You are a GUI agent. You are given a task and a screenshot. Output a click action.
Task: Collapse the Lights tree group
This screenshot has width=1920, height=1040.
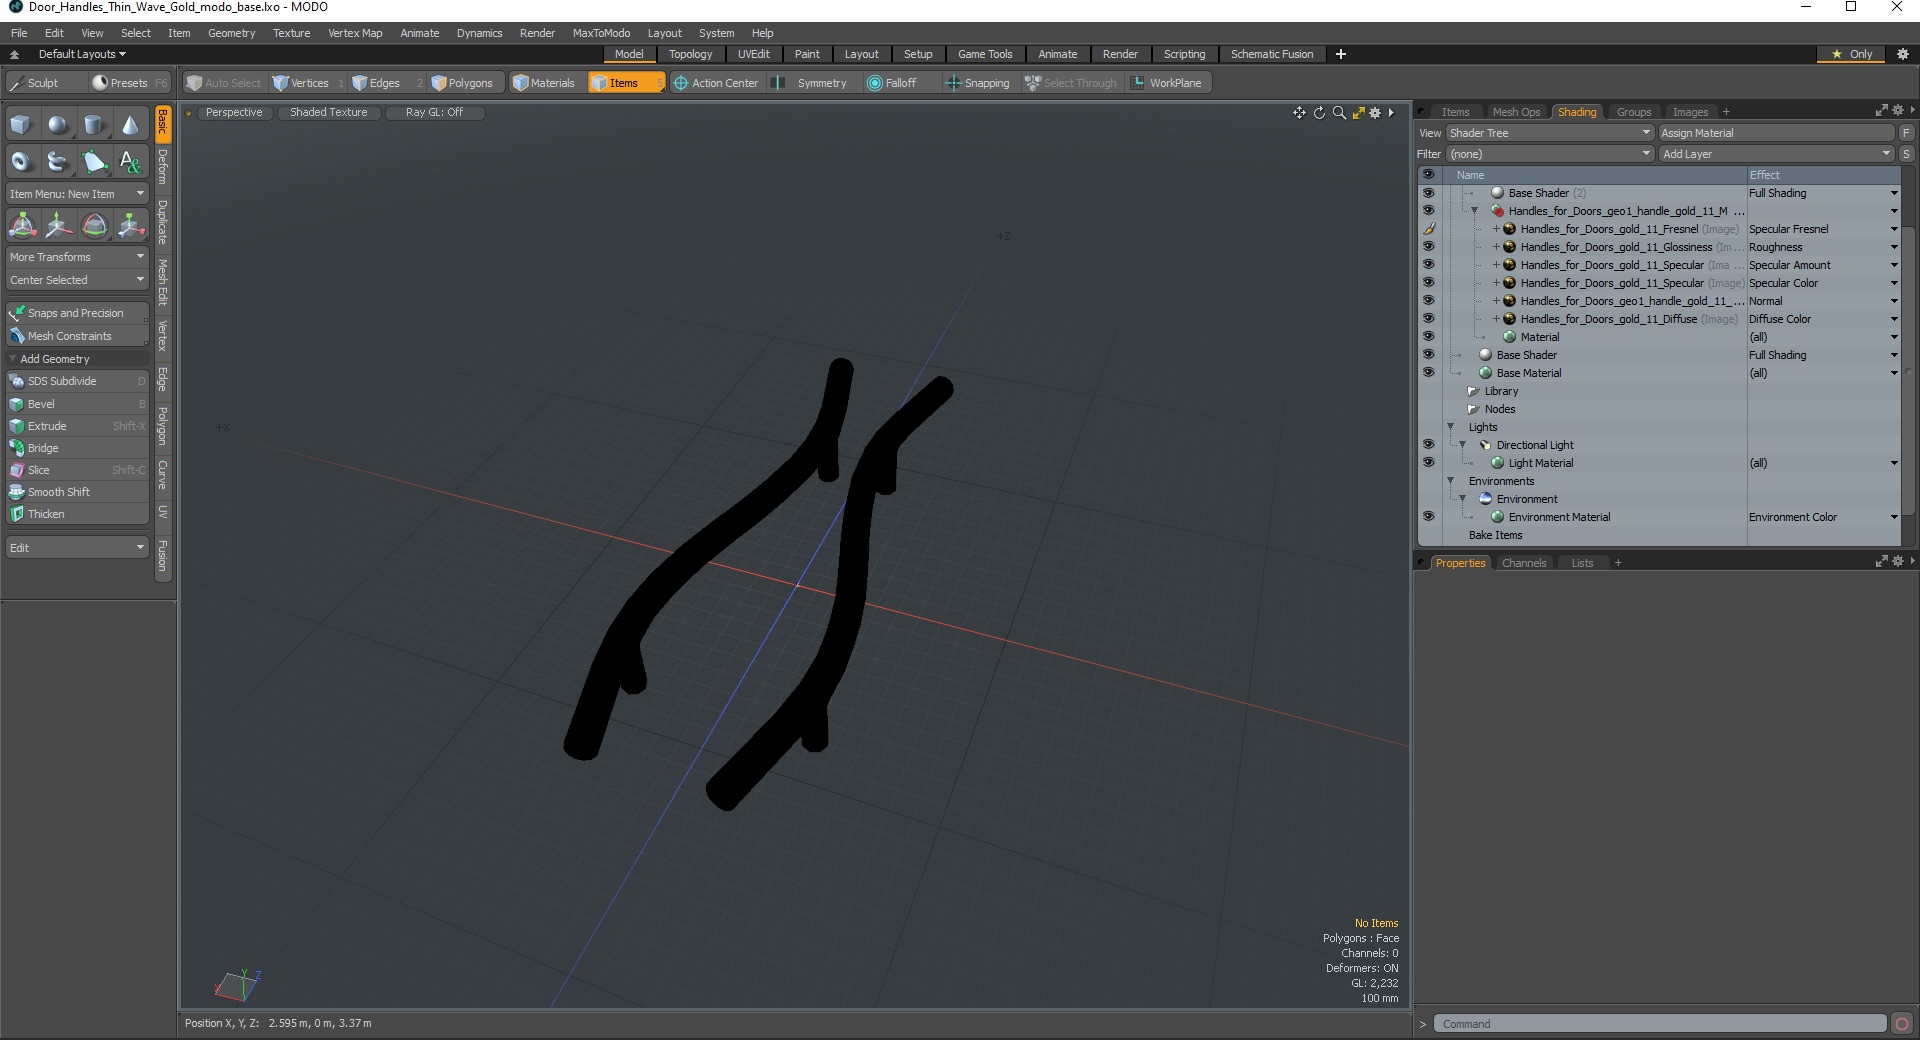[x=1451, y=427]
